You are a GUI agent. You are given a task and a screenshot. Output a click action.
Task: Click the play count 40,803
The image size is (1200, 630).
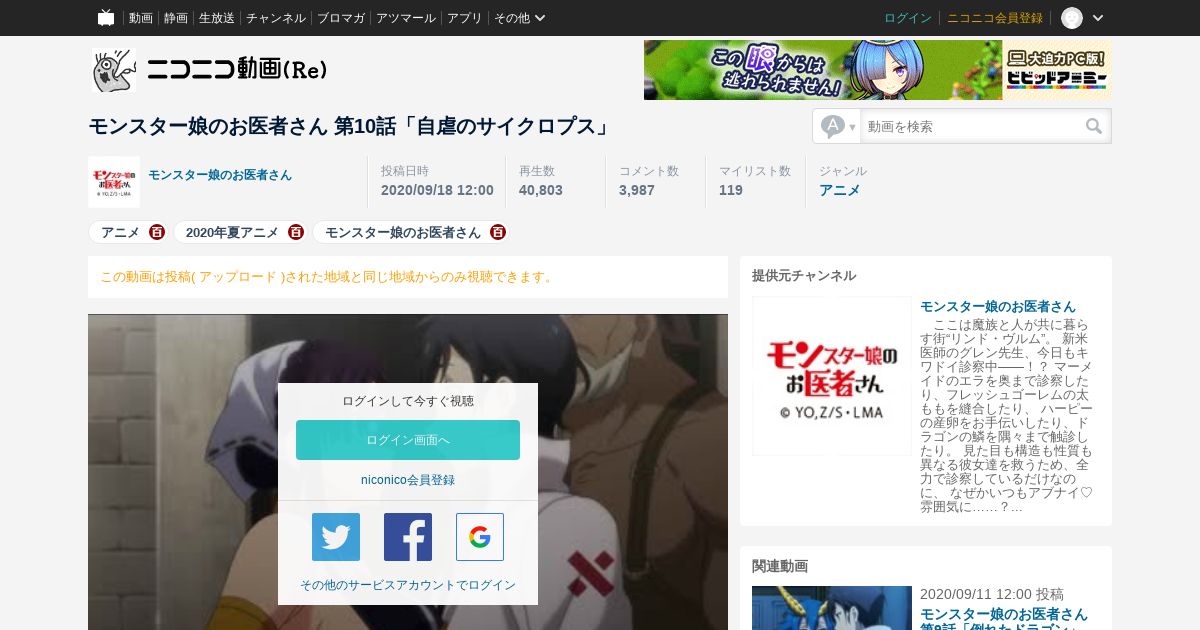tap(541, 190)
